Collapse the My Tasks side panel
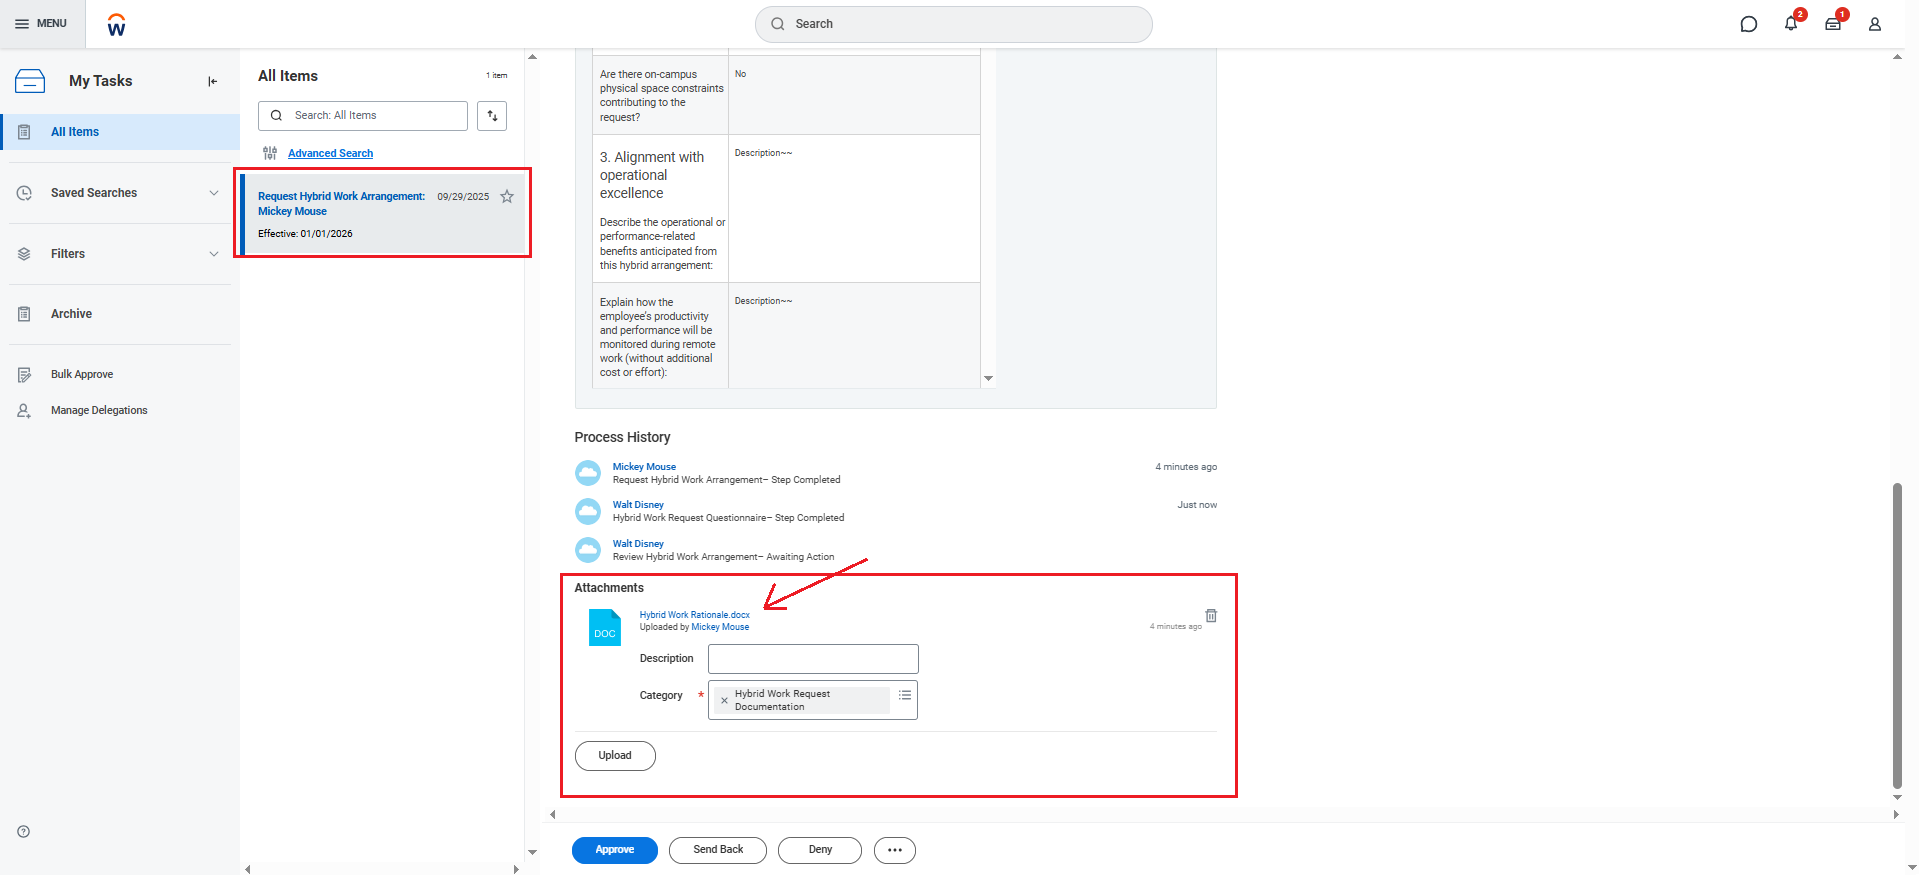The image size is (1919, 875). [x=212, y=82]
